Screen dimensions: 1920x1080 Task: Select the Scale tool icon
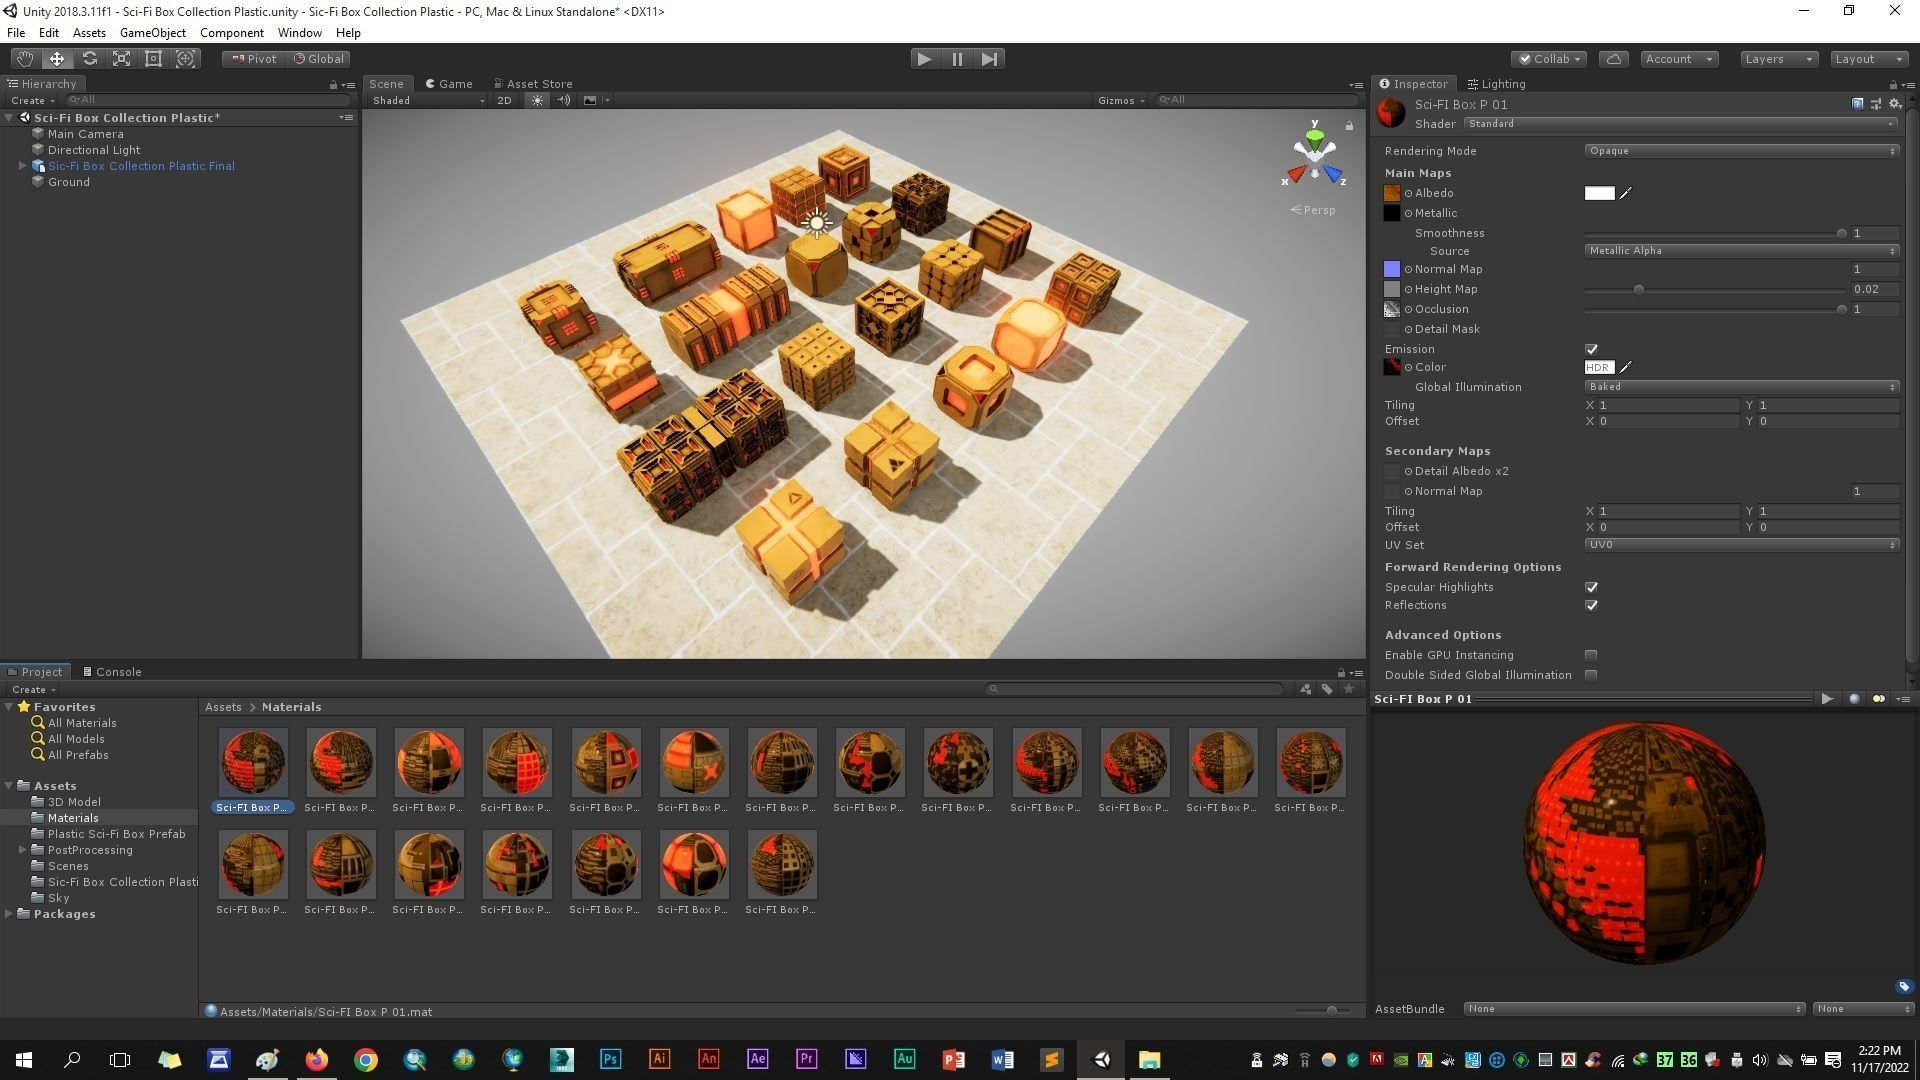pyautogui.click(x=121, y=59)
